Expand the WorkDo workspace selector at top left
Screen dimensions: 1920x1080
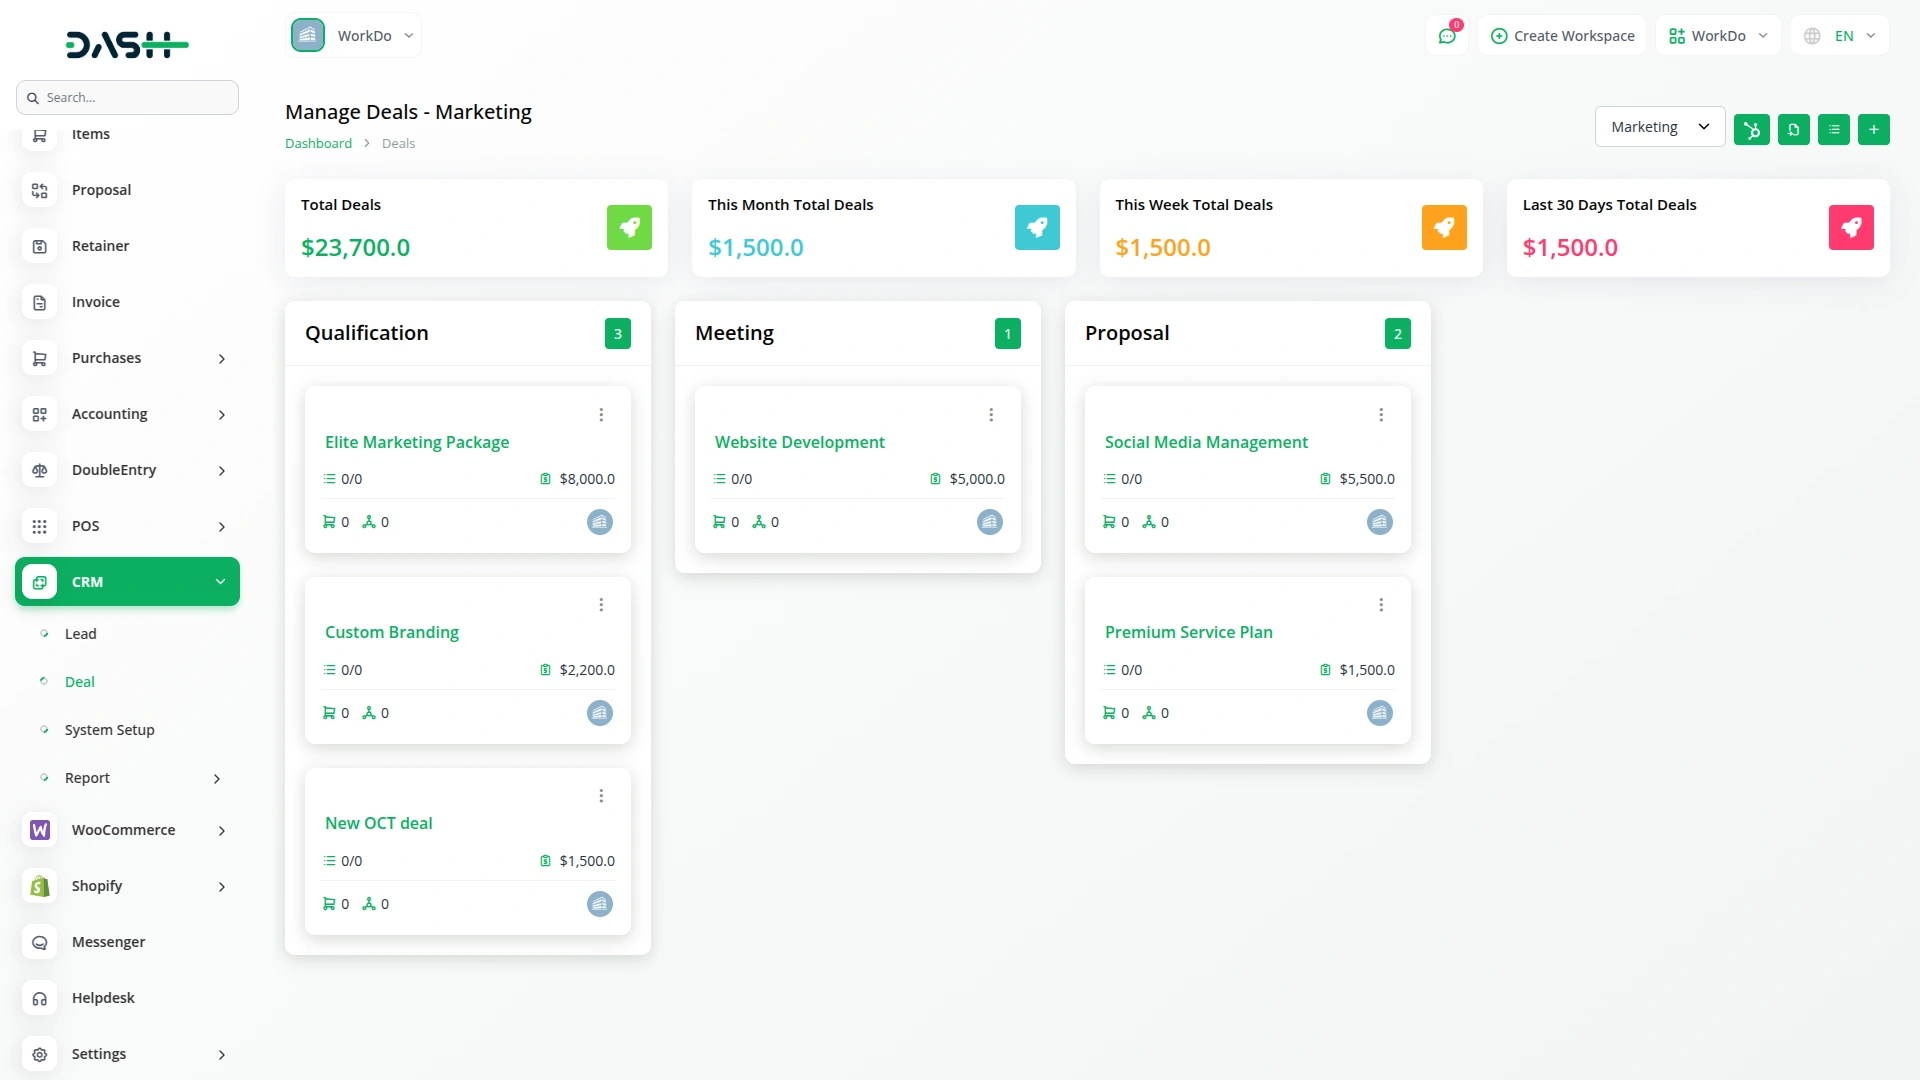click(x=354, y=36)
